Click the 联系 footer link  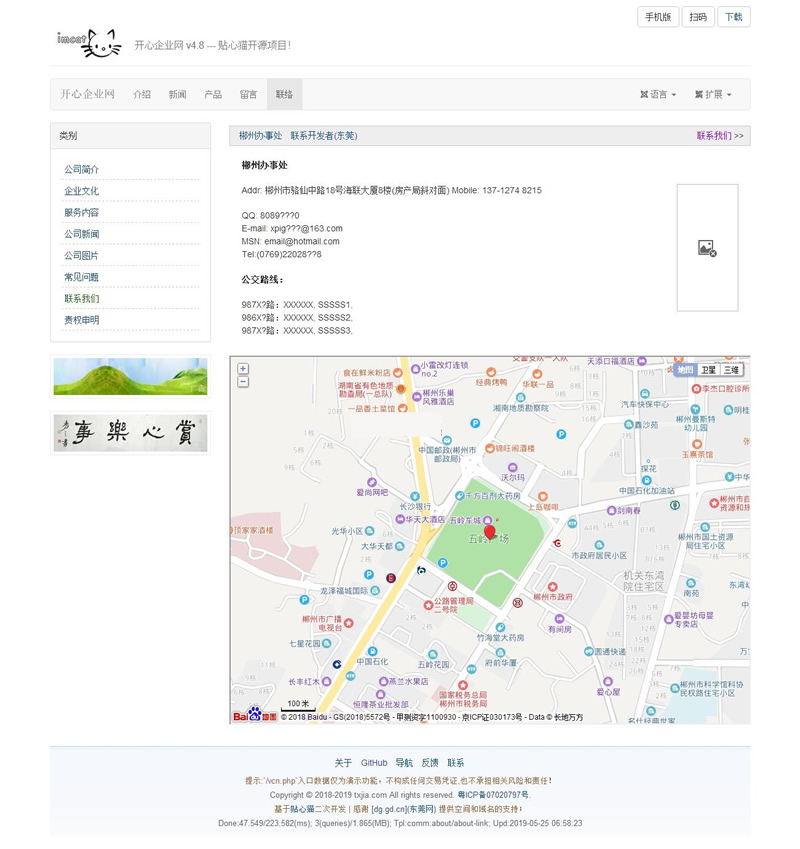coord(456,763)
